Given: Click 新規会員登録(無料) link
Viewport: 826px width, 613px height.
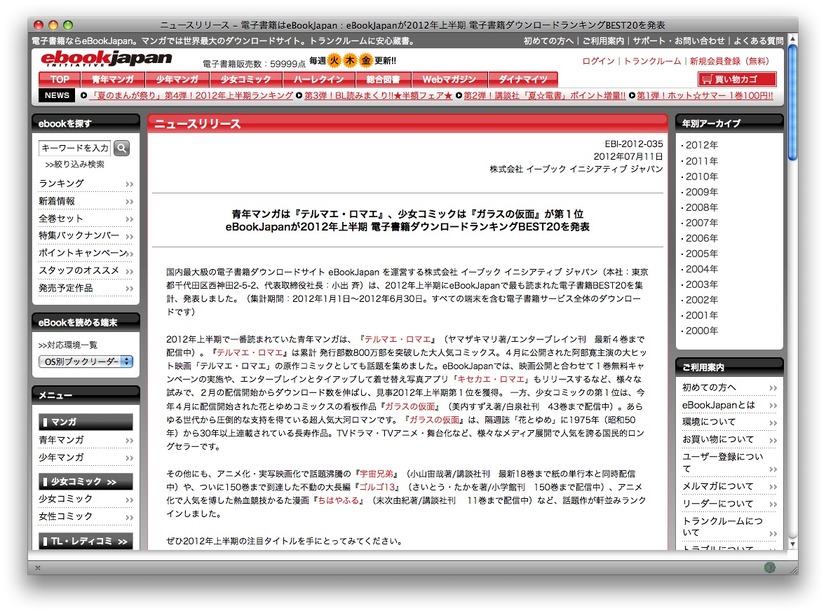Looking at the screenshot, I should pyautogui.click(x=729, y=61).
